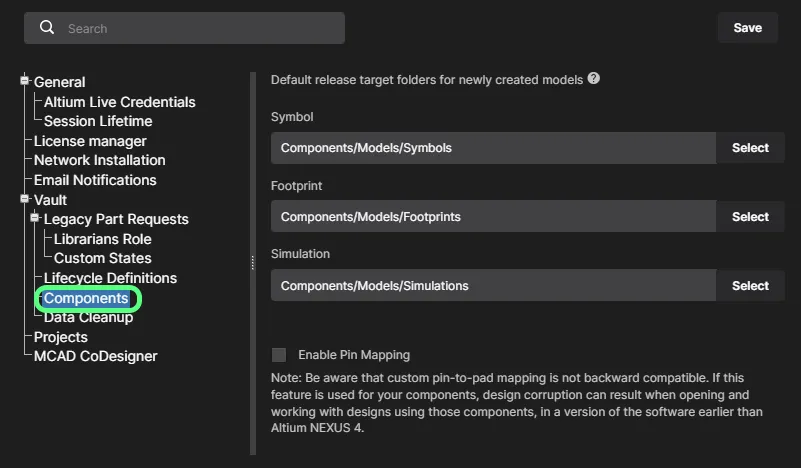Select the Lifecycle Definitions item
Viewport: 801px width, 468px height.
(x=110, y=278)
